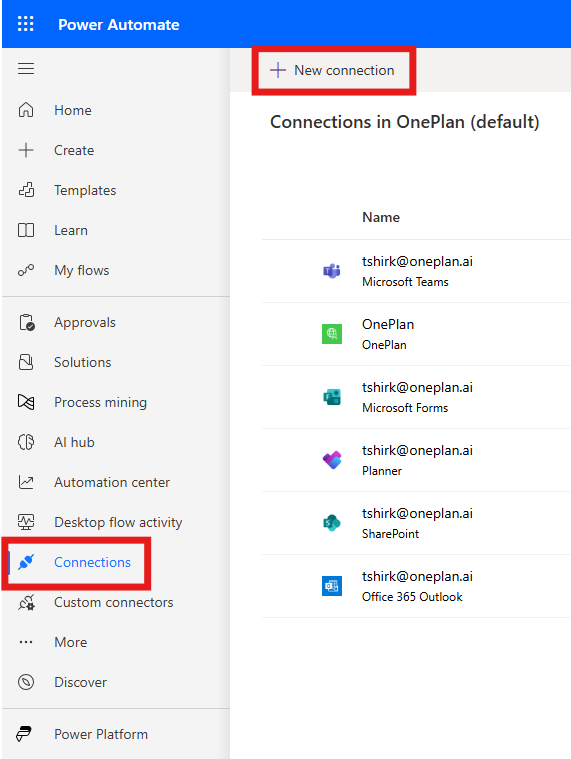Screen dimensions: 571x759
Task: Select Desktop flow activity
Action: (118, 522)
